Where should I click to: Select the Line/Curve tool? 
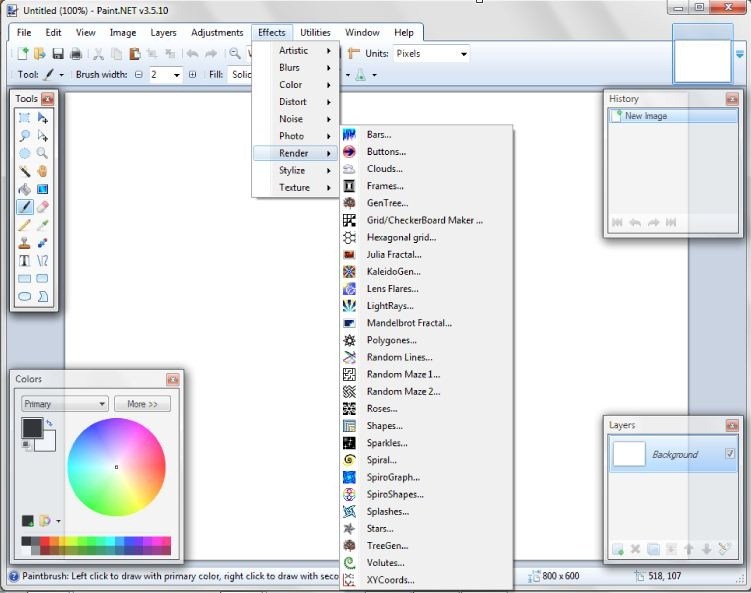click(x=43, y=261)
